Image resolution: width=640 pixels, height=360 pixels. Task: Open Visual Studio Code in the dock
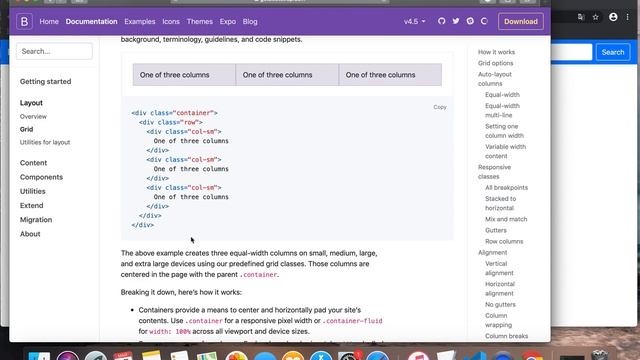(476, 356)
